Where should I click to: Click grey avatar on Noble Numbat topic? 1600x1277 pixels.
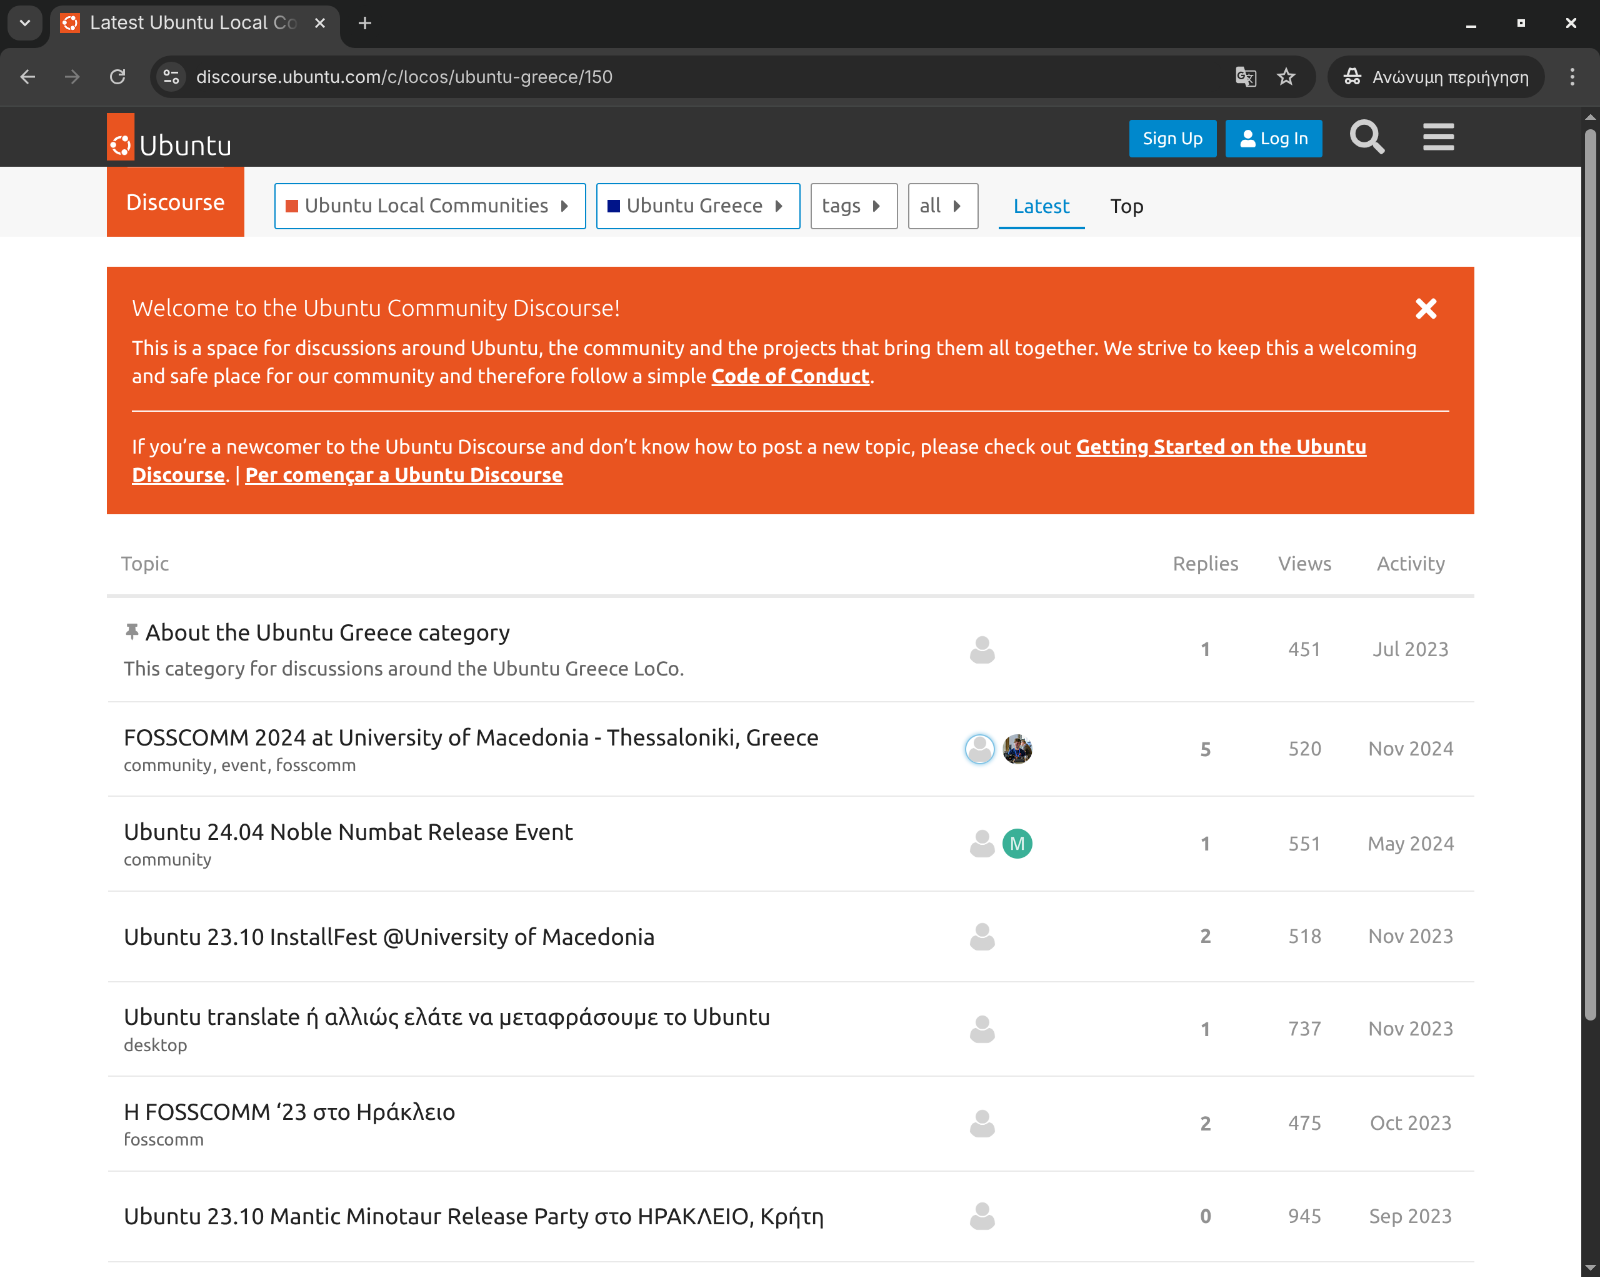click(982, 844)
